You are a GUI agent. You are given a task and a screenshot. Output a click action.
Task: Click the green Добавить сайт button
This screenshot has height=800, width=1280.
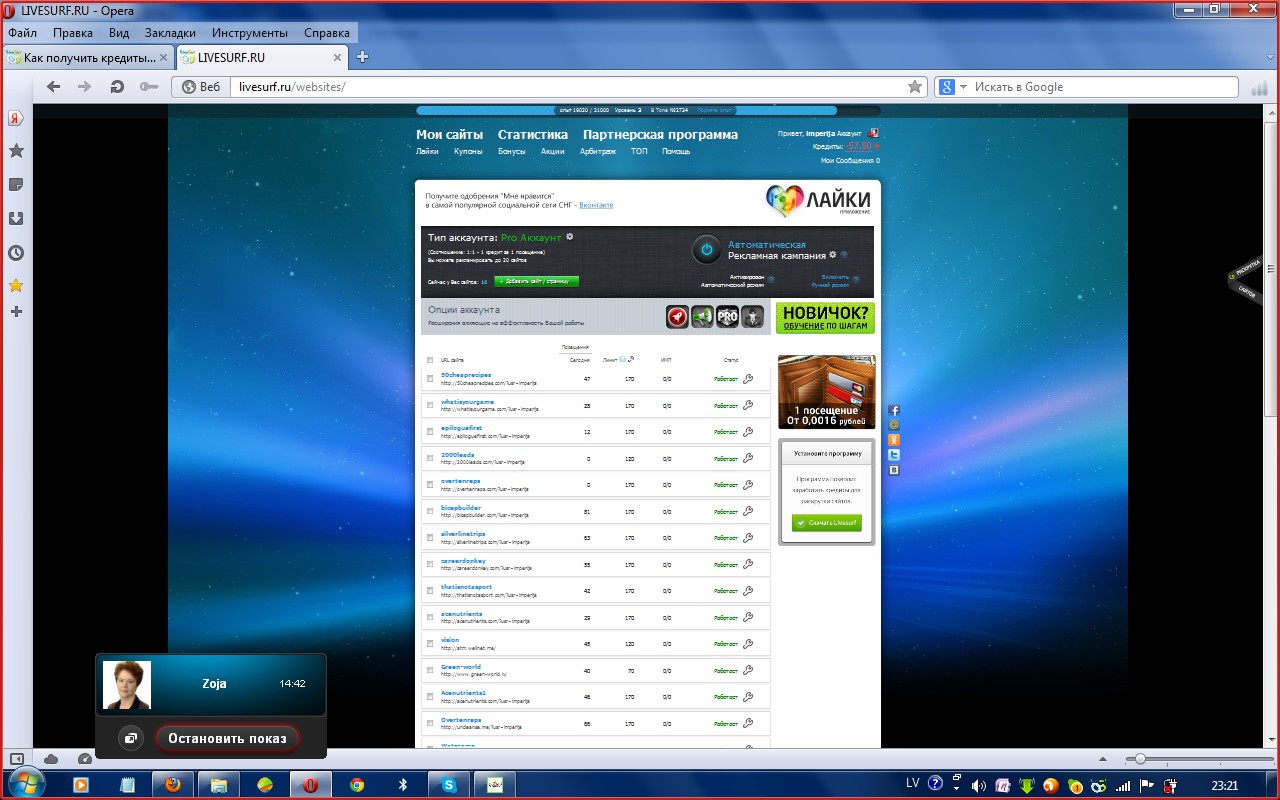[x=537, y=281]
